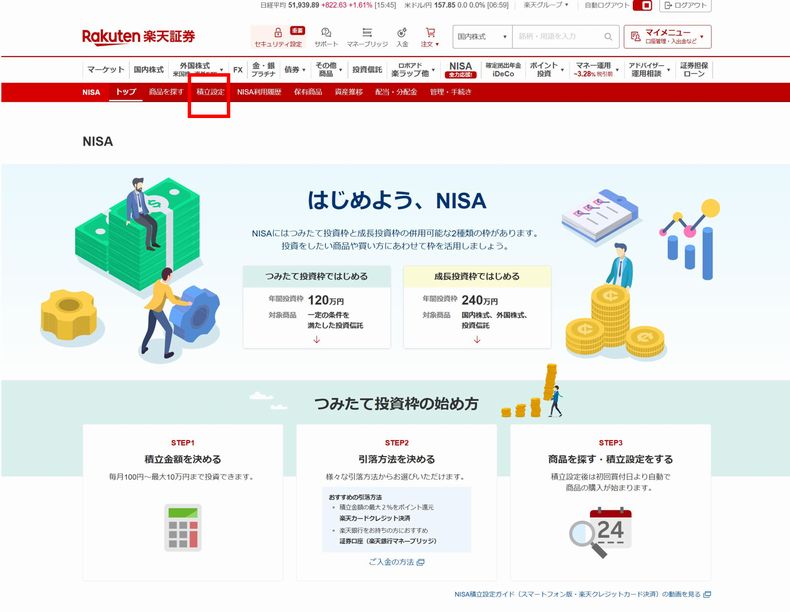Click the 入金 deposit icon
The height and width of the screenshot is (612, 790).
click(x=402, y=33)
